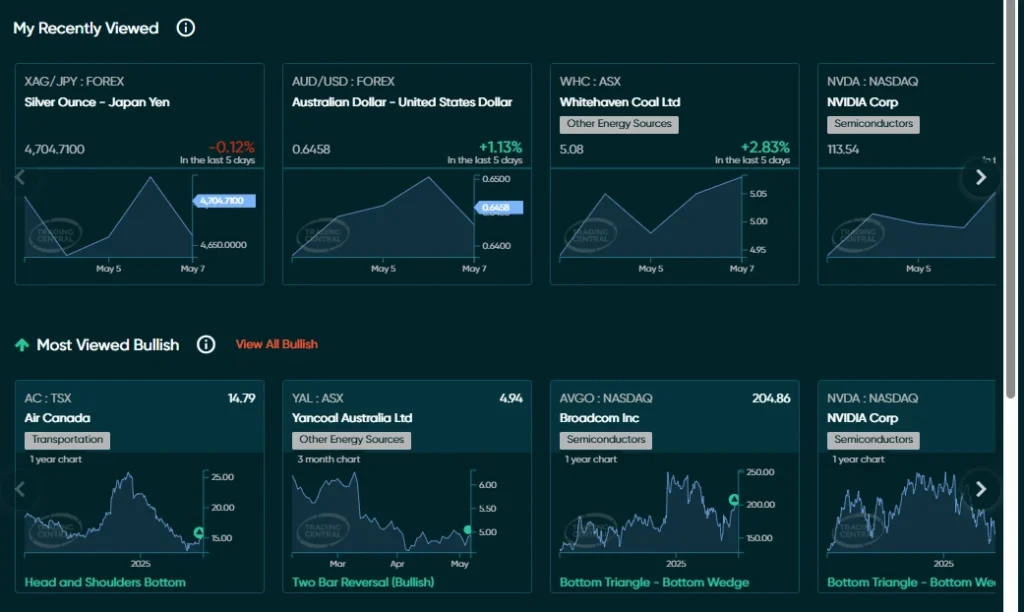Click left arrow on Recently Viewed carousel
The image size is (1024, 612).
20,177
